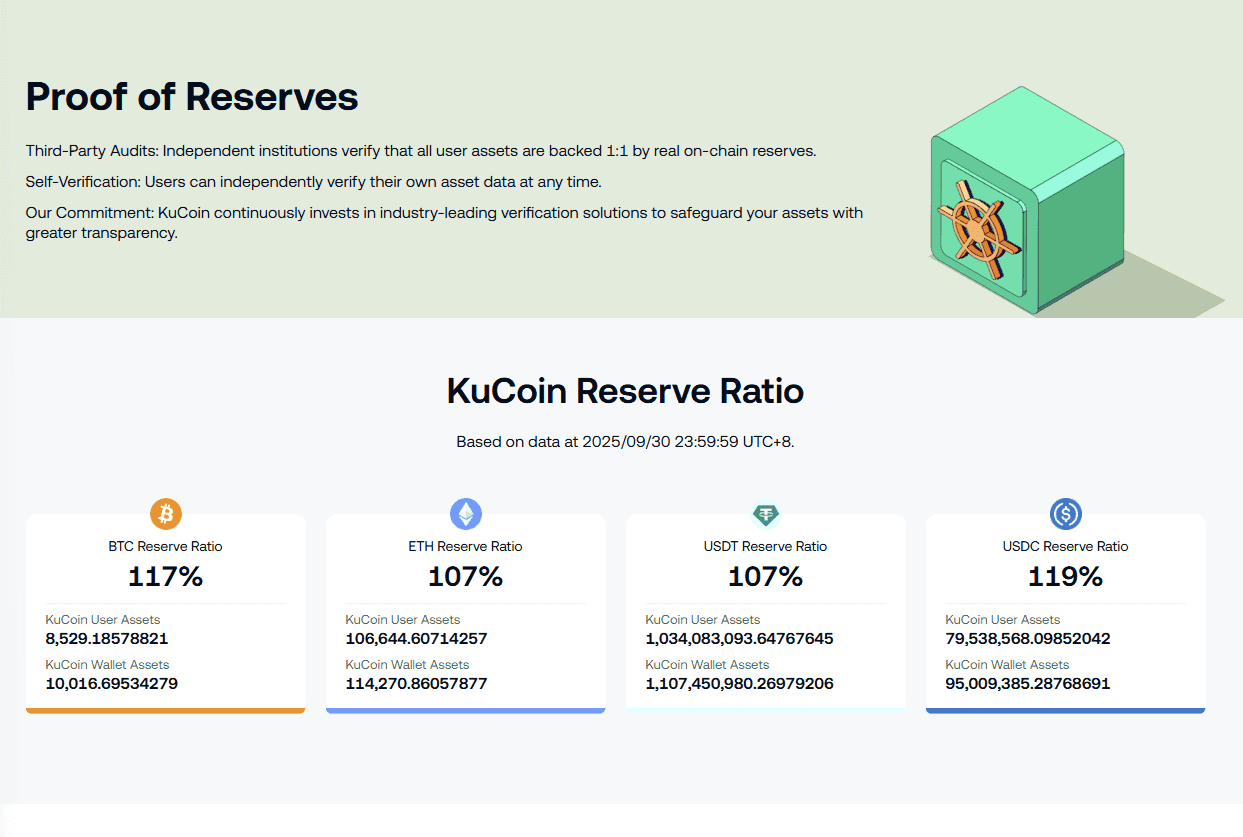Click the USDT Reserve Ratio label
Image resolution: width=1243 pixels, height=837 pixels.
pos(766,546)
